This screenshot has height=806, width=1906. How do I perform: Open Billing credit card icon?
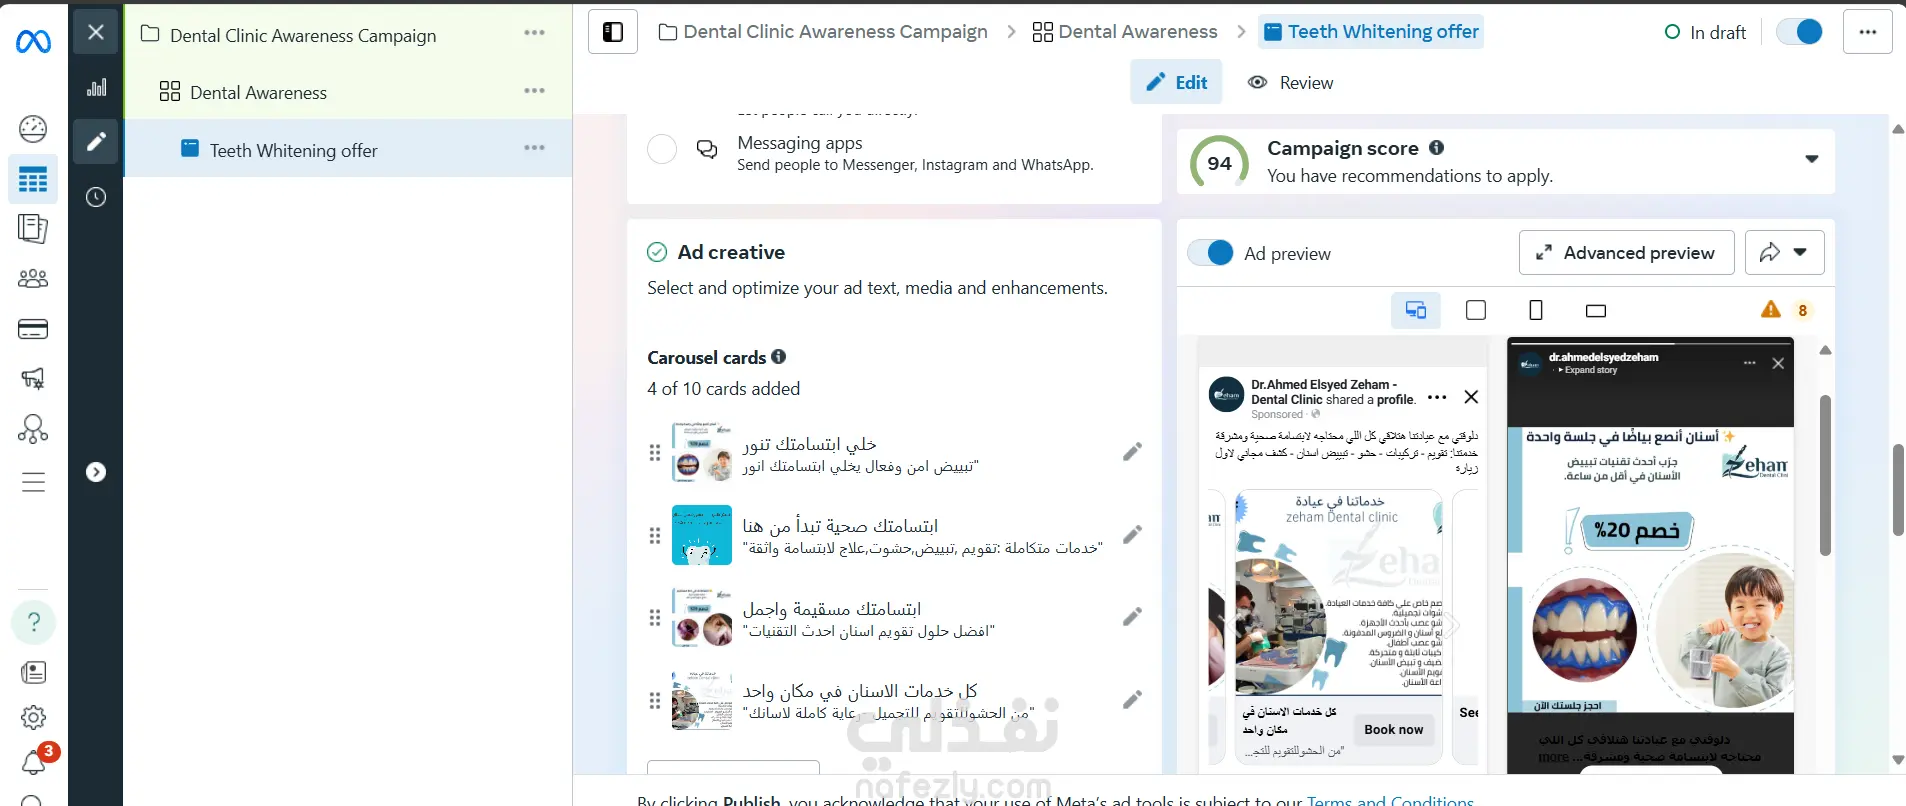(33, 329)
